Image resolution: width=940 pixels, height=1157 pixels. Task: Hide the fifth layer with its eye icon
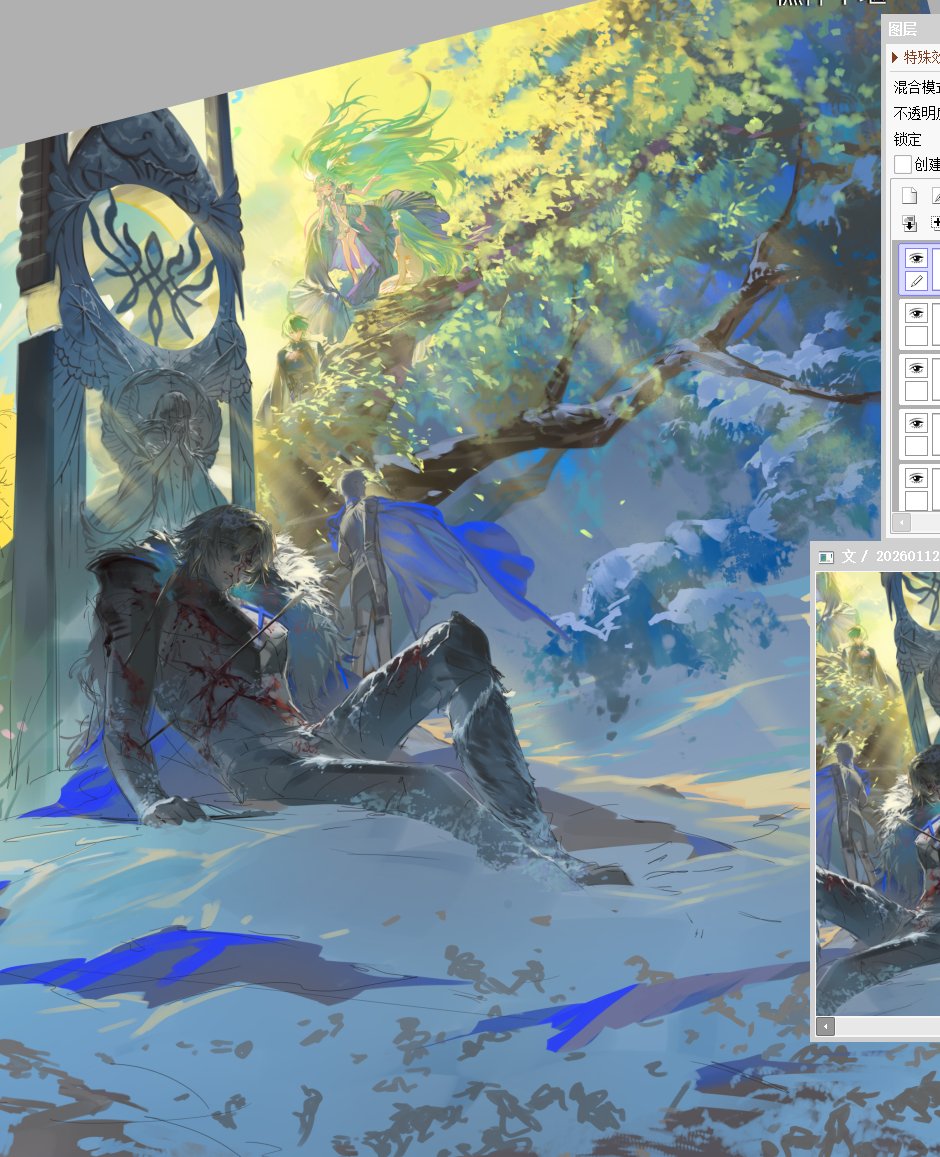pyautogui.click(x=916, y=478)
